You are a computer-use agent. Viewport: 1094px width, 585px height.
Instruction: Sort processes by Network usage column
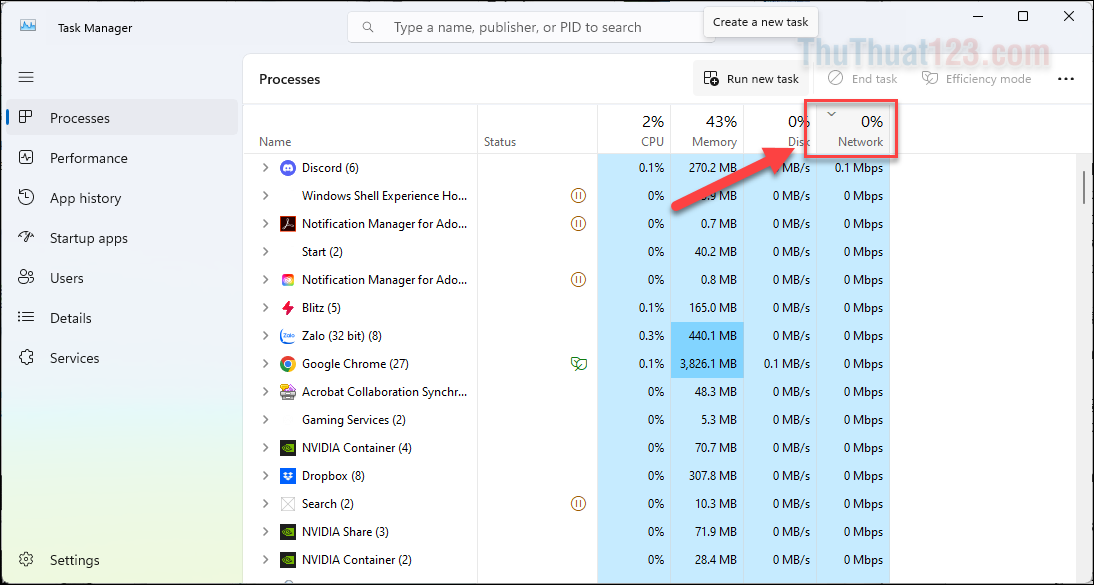coord(853,129)
